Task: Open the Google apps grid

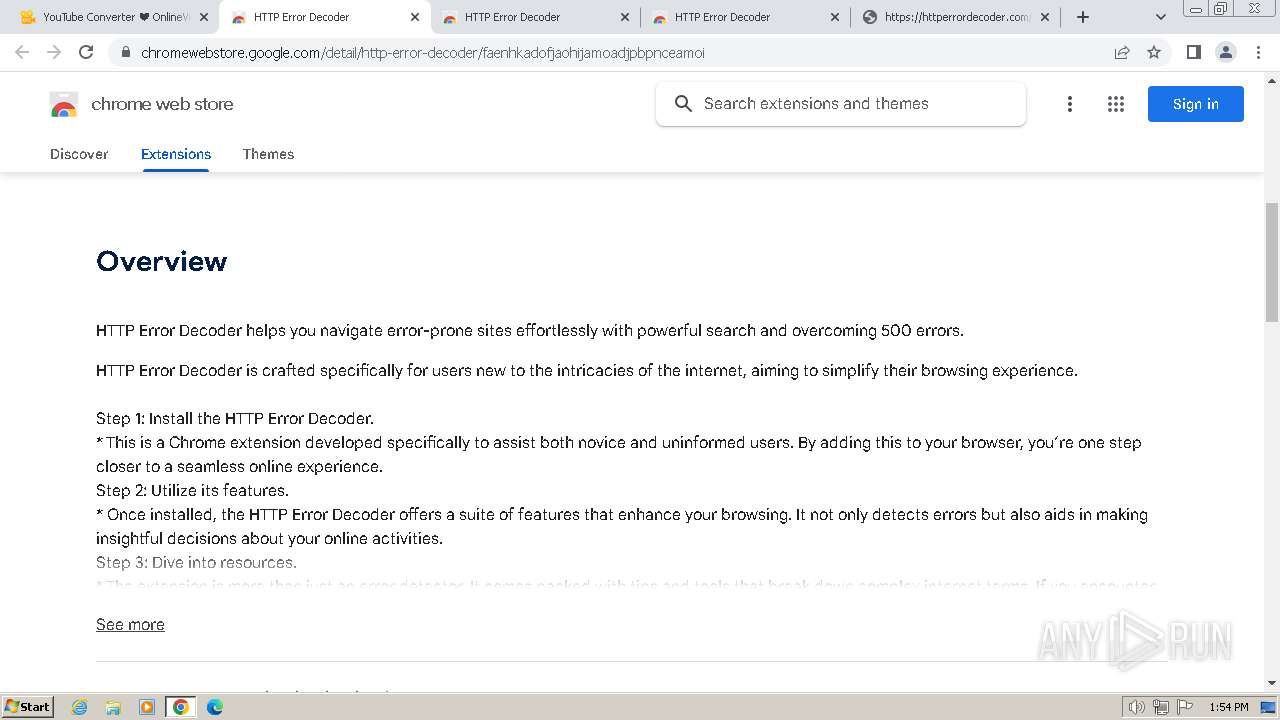Action: pyautogui.click(x=1116, y=104)
